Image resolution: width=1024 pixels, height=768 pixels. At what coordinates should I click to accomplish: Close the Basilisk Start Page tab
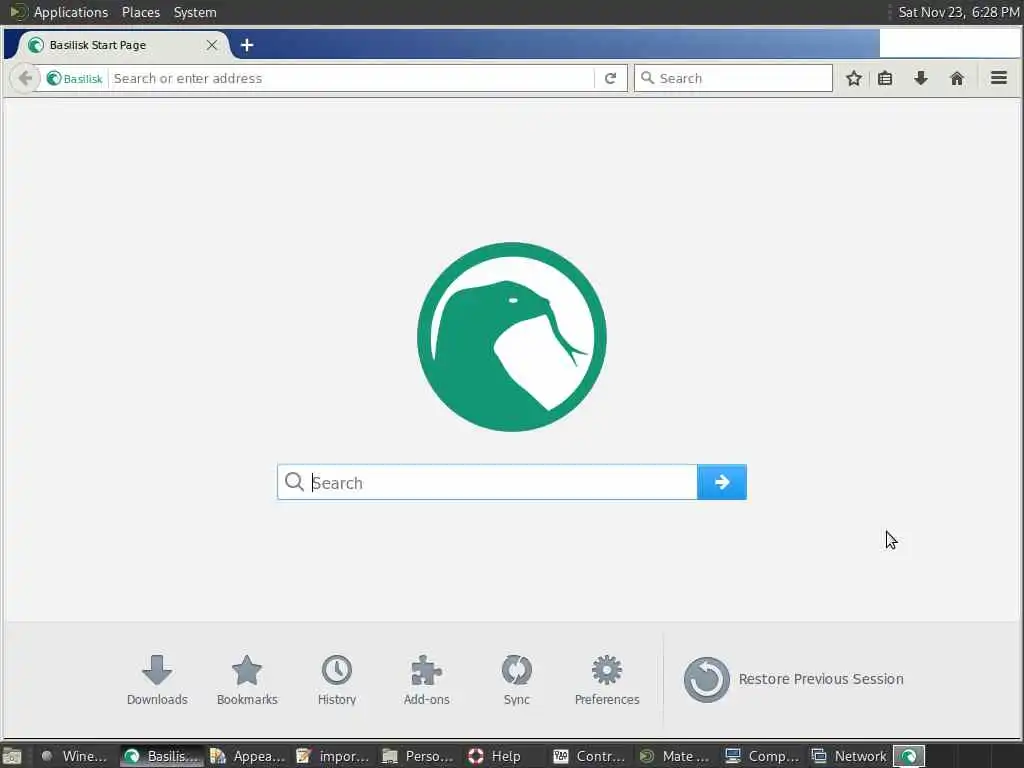pyautogui.click(x=212, y=45)
